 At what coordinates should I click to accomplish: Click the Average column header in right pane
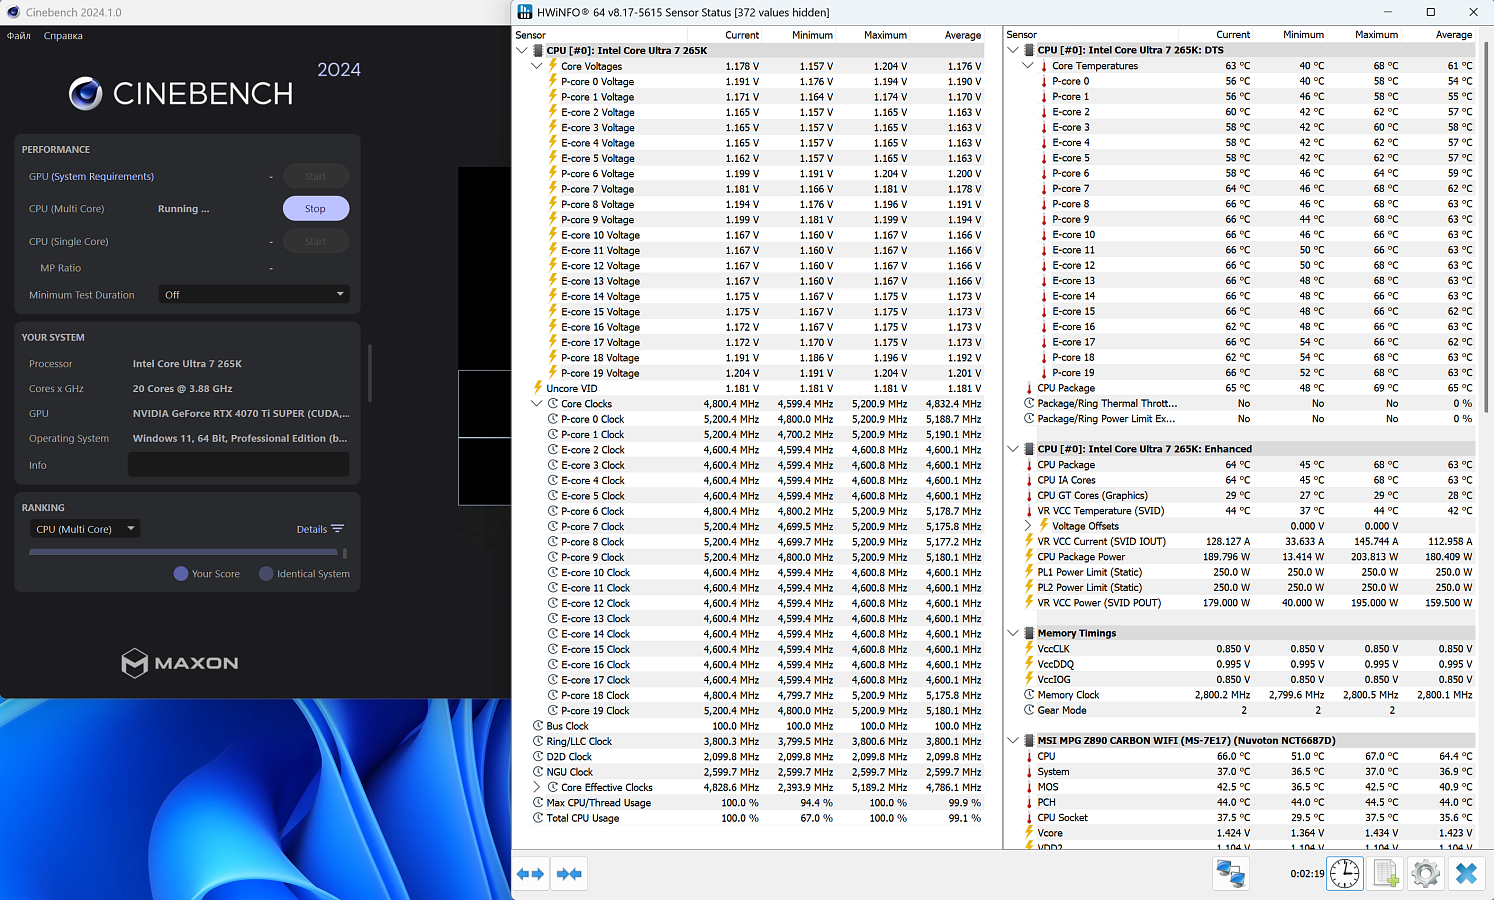(1453, 35)
